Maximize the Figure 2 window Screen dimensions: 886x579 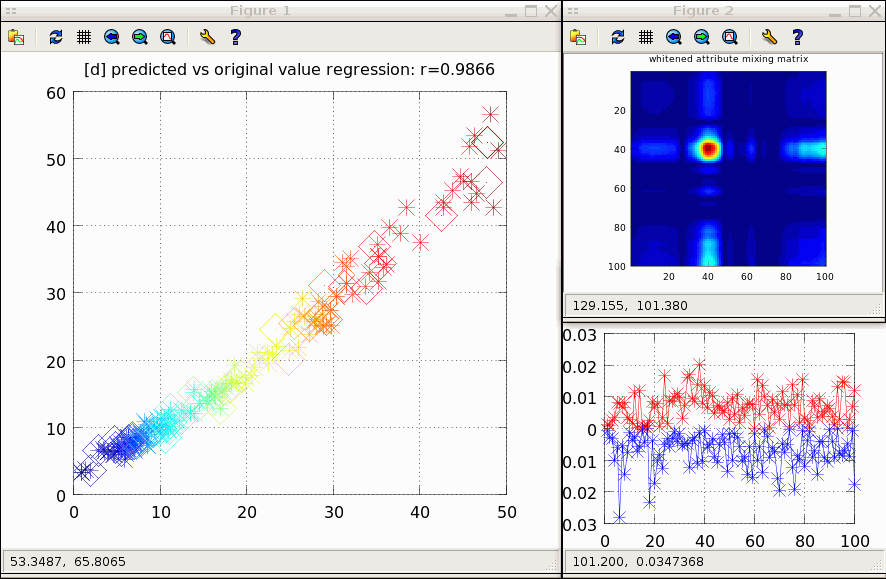(x=853, y=11)
